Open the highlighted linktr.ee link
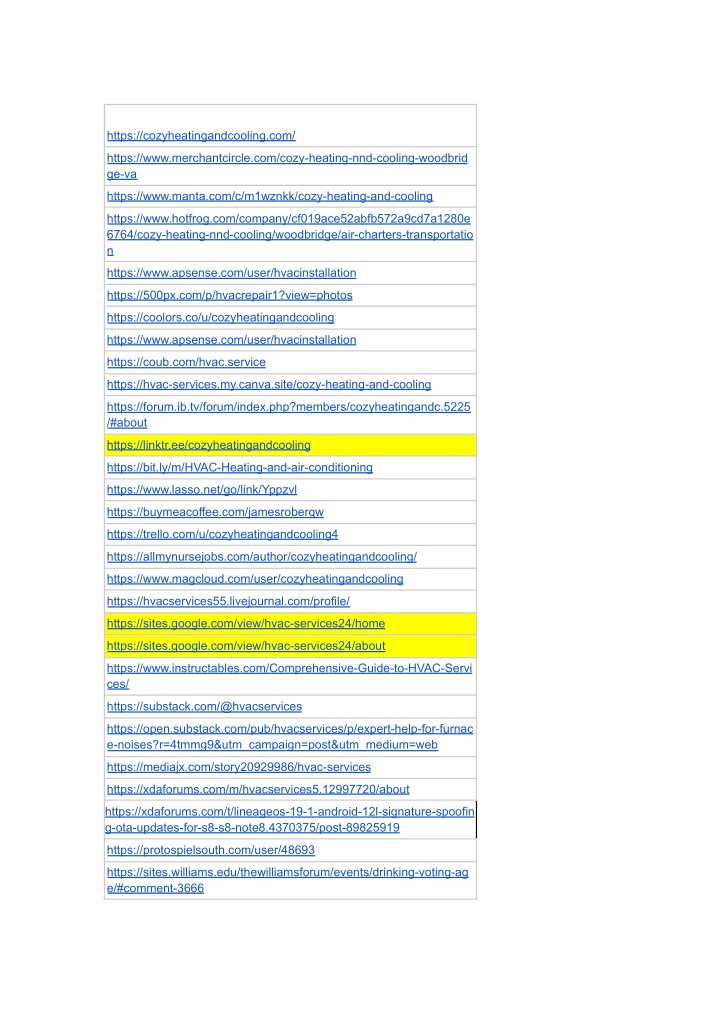 point(209,445)
